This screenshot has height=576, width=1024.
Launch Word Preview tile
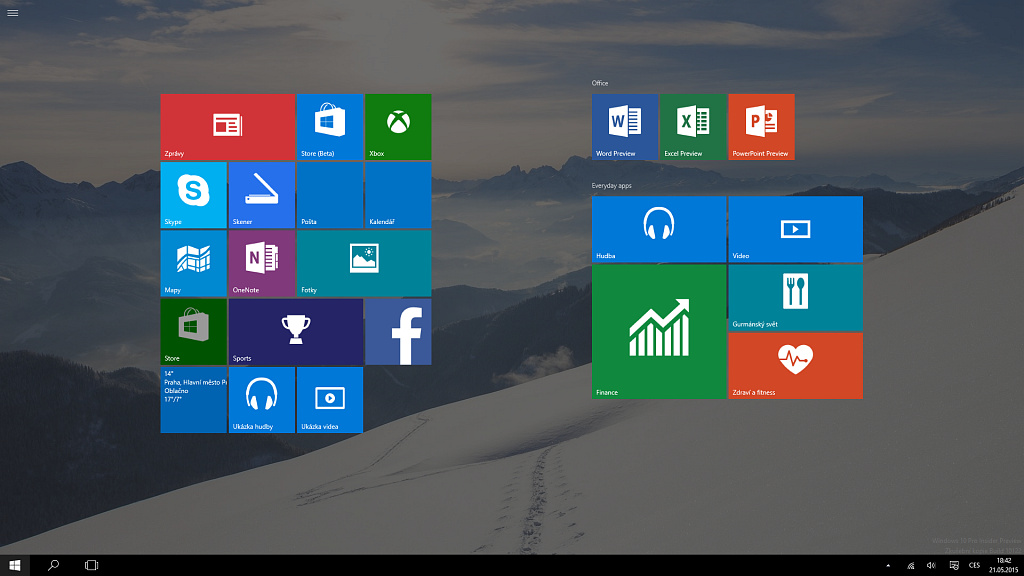(x=625, y=127)
